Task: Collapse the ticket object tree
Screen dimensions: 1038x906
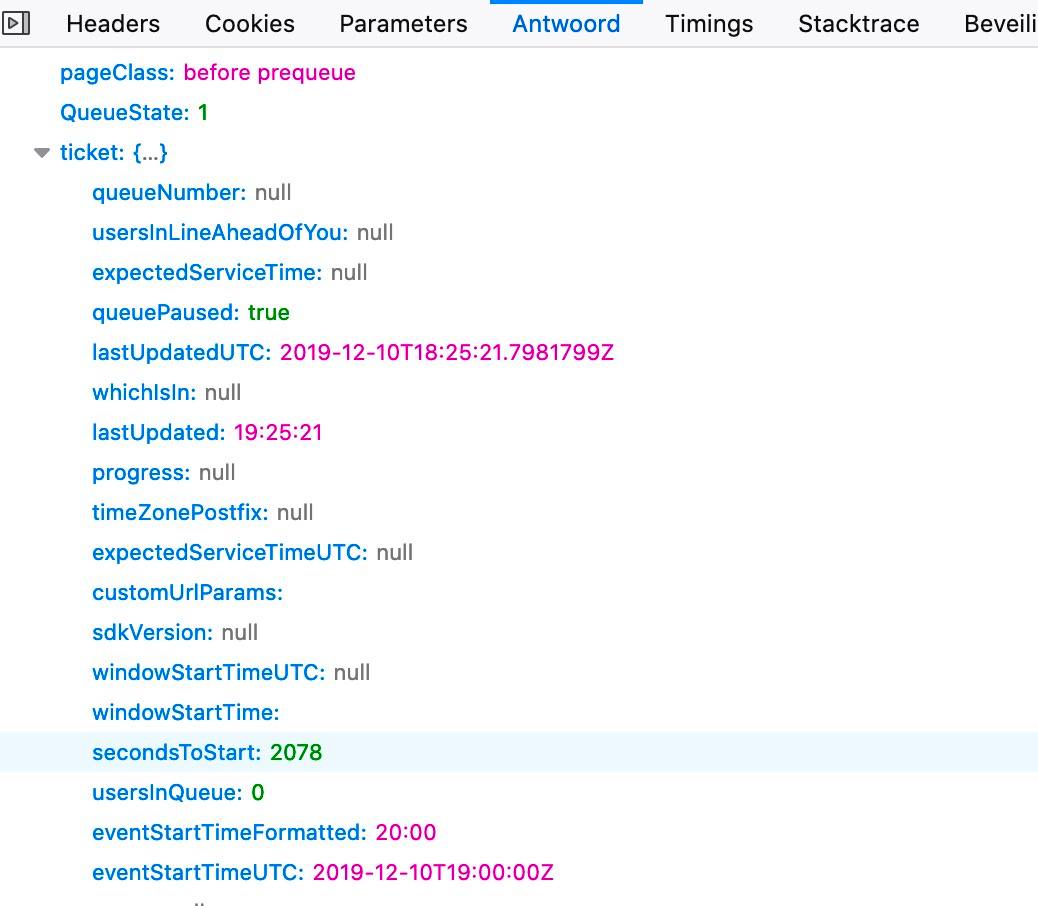Action: point(42,153)
